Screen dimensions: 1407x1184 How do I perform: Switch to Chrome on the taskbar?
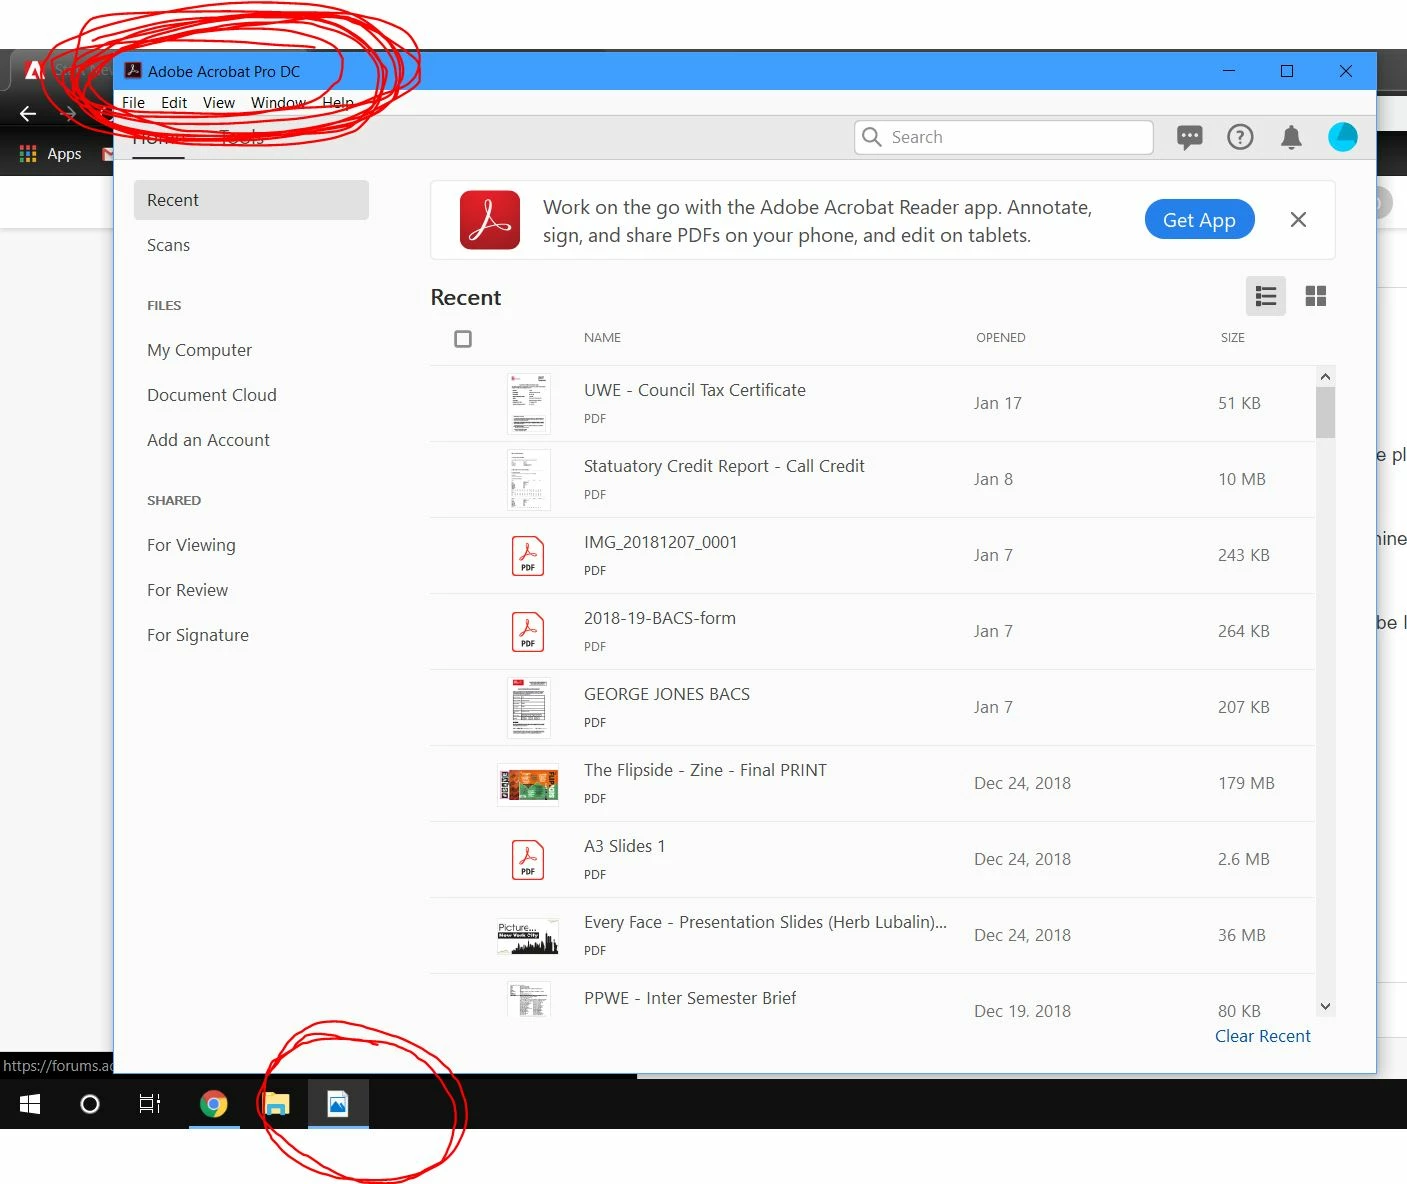213,1104
